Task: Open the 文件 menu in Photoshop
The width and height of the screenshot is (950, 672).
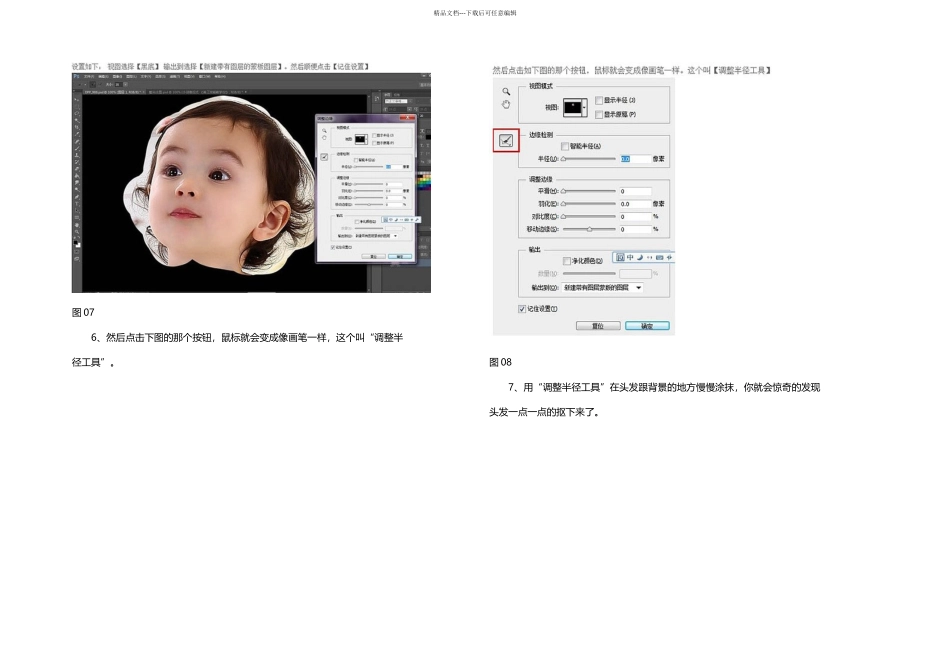Action: tap(89, 76)
